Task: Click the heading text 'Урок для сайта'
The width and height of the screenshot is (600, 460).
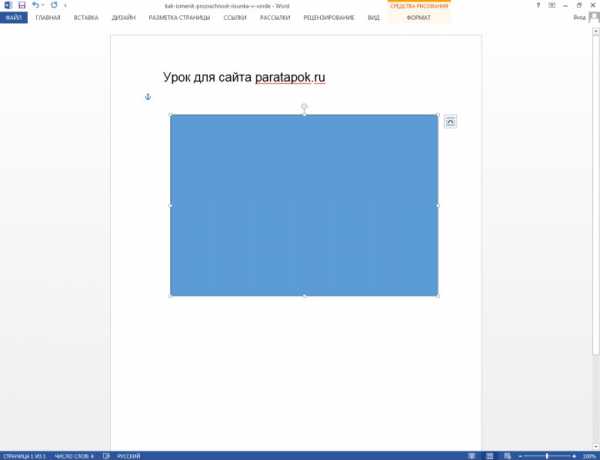Action: [207, 77]
